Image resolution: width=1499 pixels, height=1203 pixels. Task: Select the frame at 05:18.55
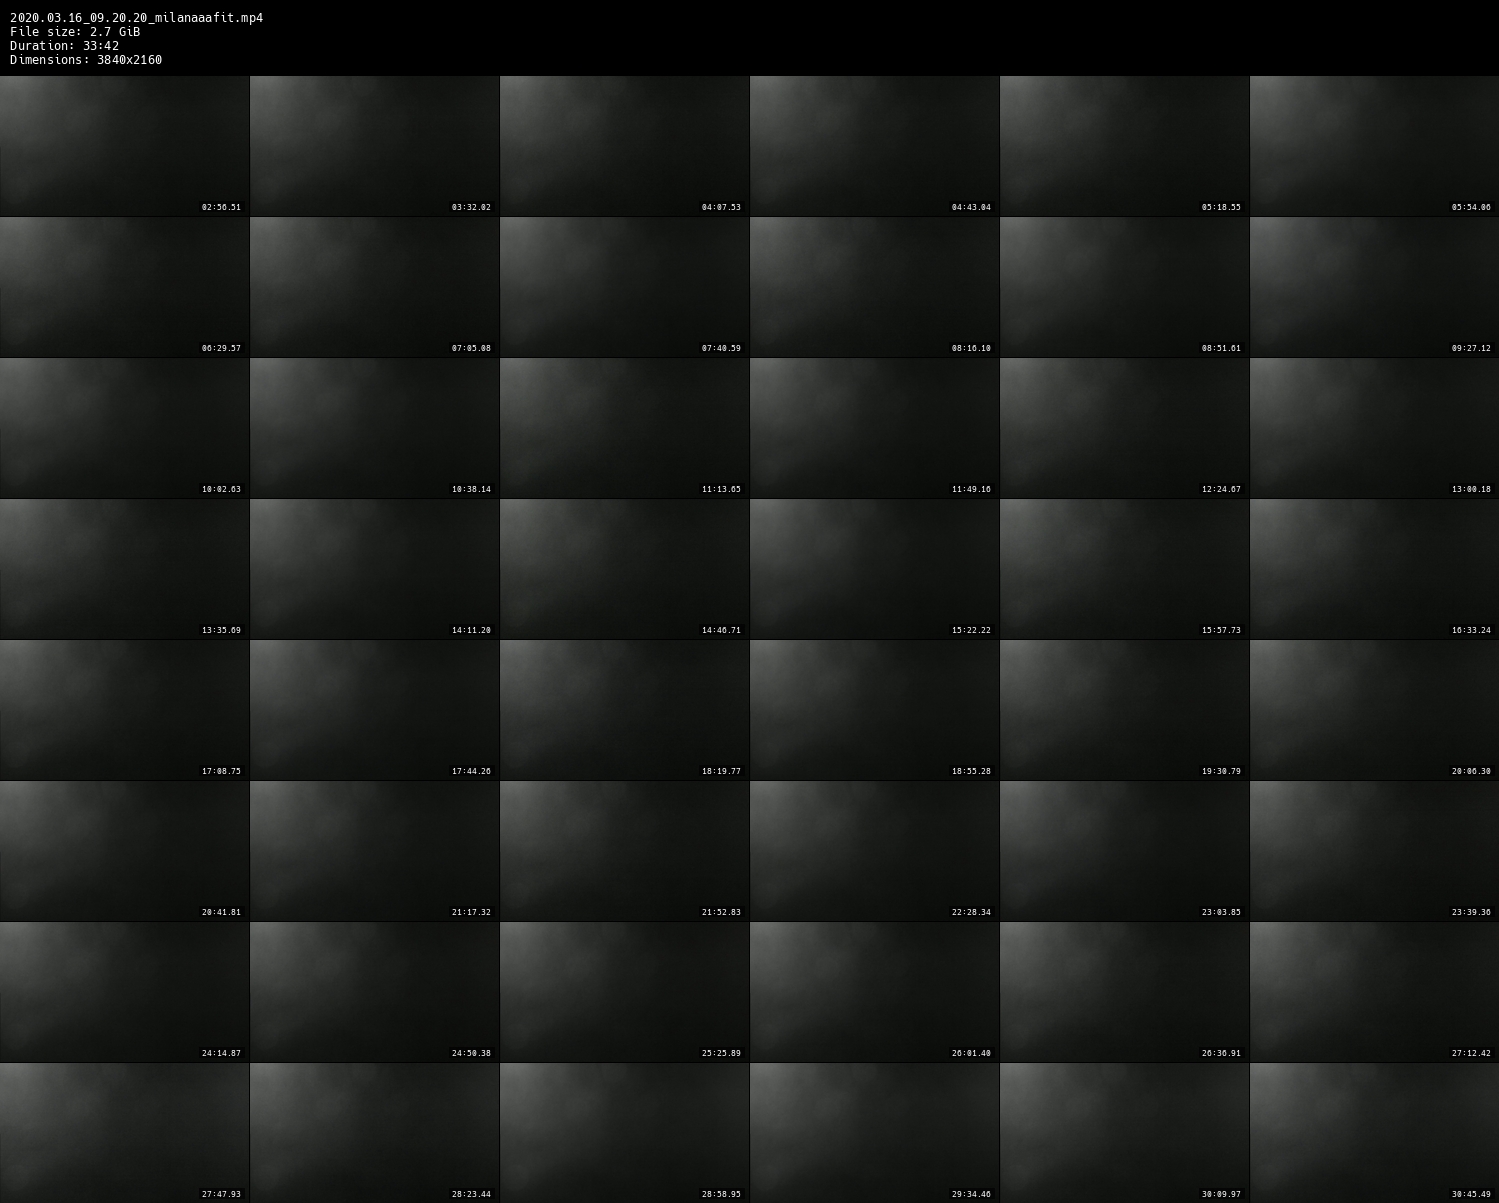tap(1124, 146)
